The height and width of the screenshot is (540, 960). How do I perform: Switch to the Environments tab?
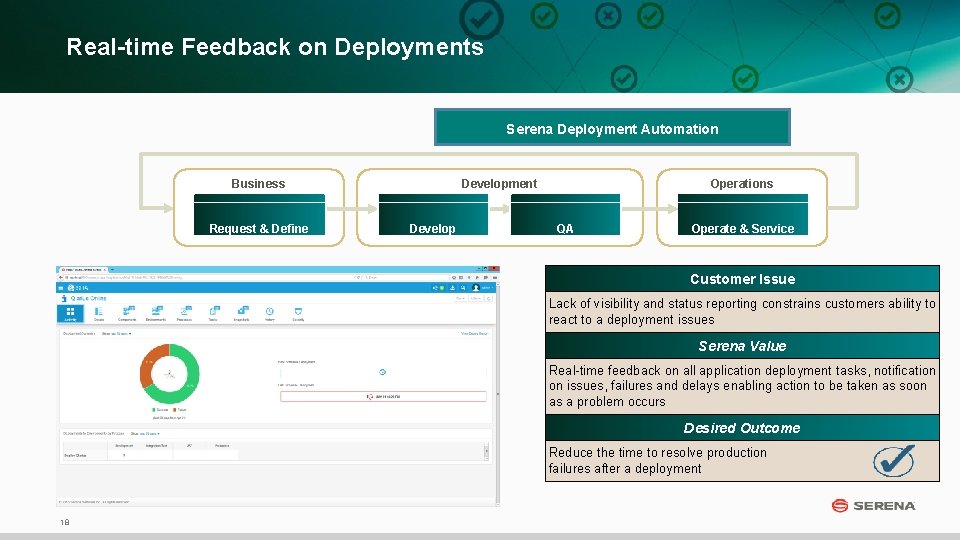point(156,313)
